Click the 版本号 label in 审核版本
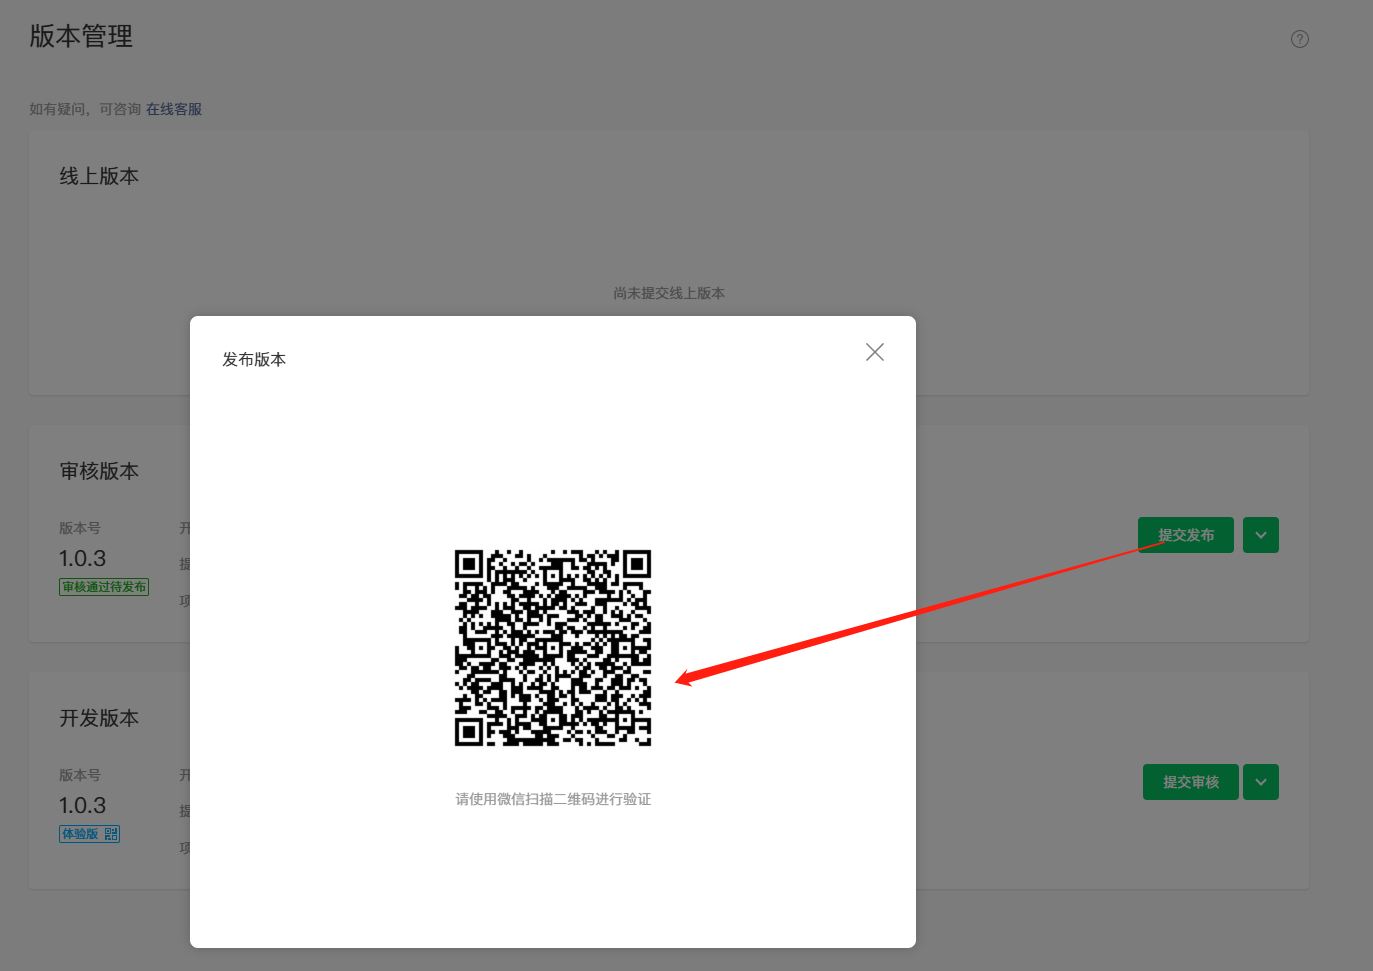 tap(80, 528)
